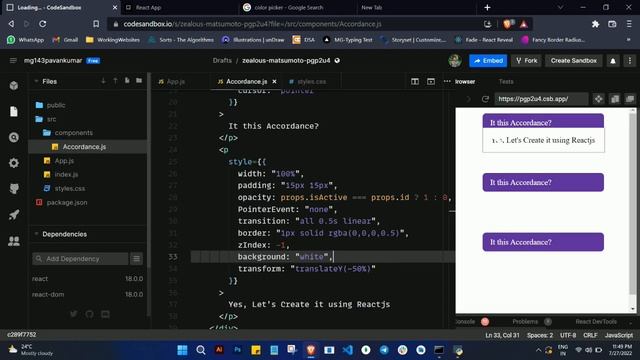Refresh the preview browser

click(485, 99)
